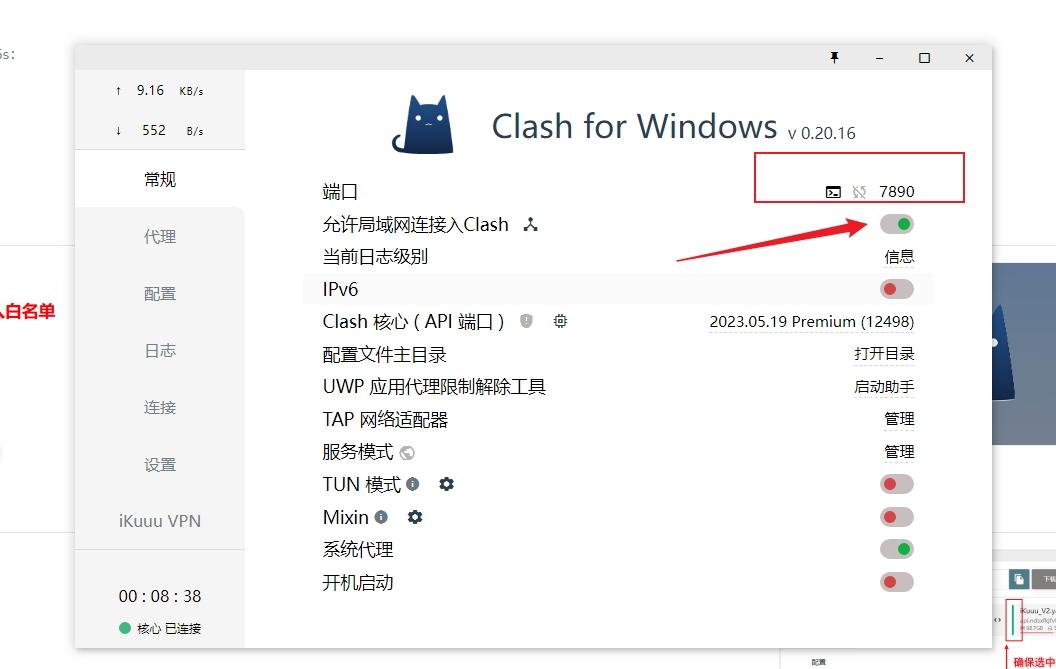The width and height of the screenshot is (1056, 669).
Task: Open Mixin gear settings
Action: pos(415,517)
